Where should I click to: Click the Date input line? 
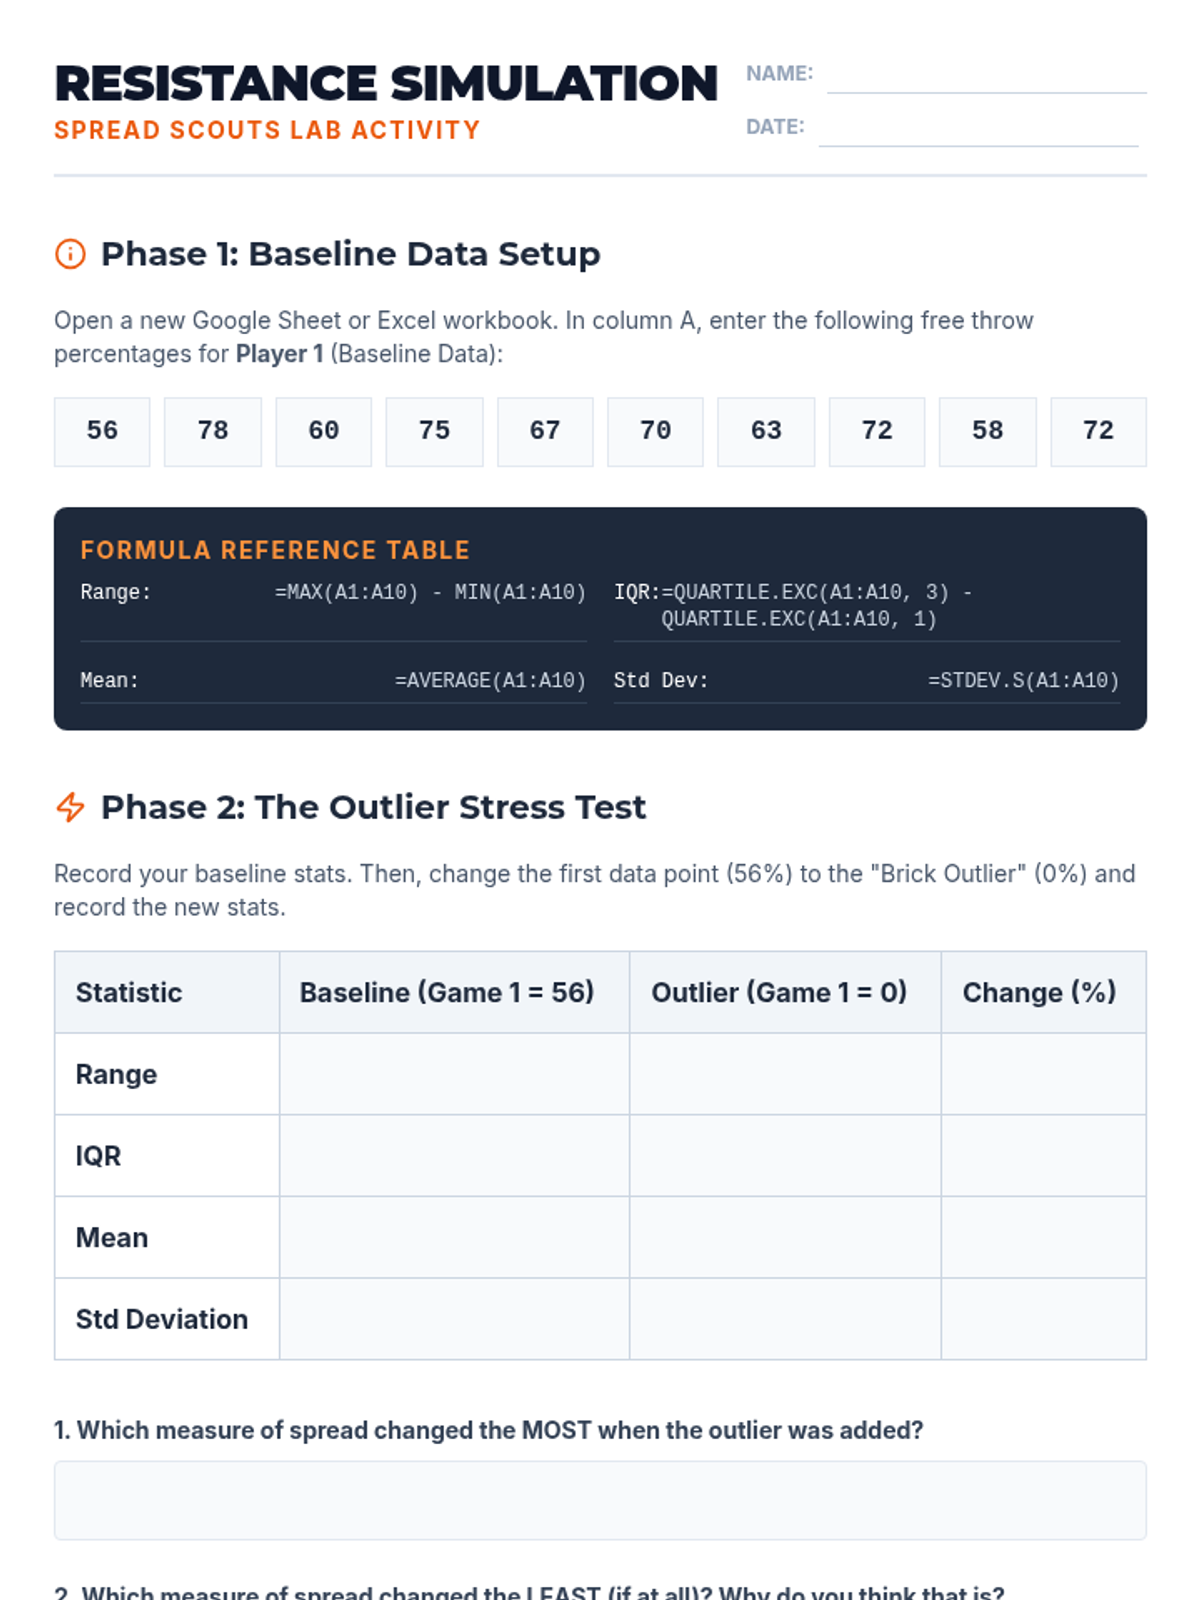[978, 129]
